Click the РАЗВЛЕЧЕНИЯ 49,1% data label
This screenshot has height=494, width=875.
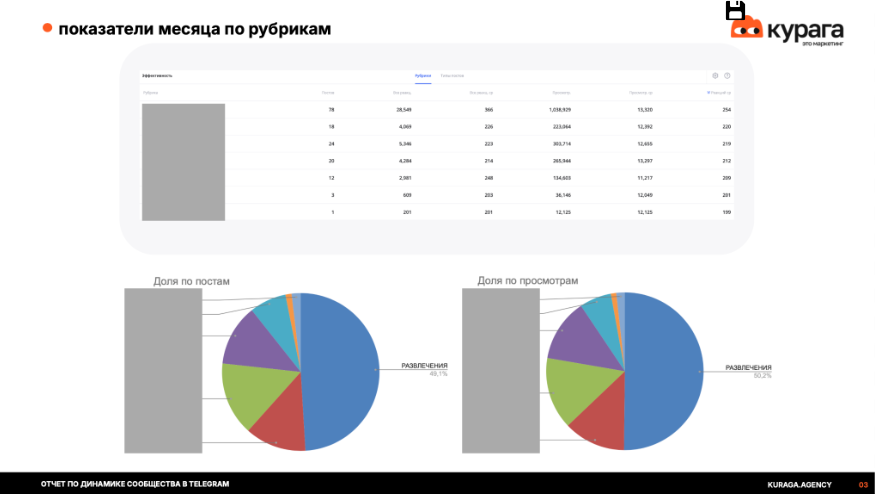click(x=424, y=370)
